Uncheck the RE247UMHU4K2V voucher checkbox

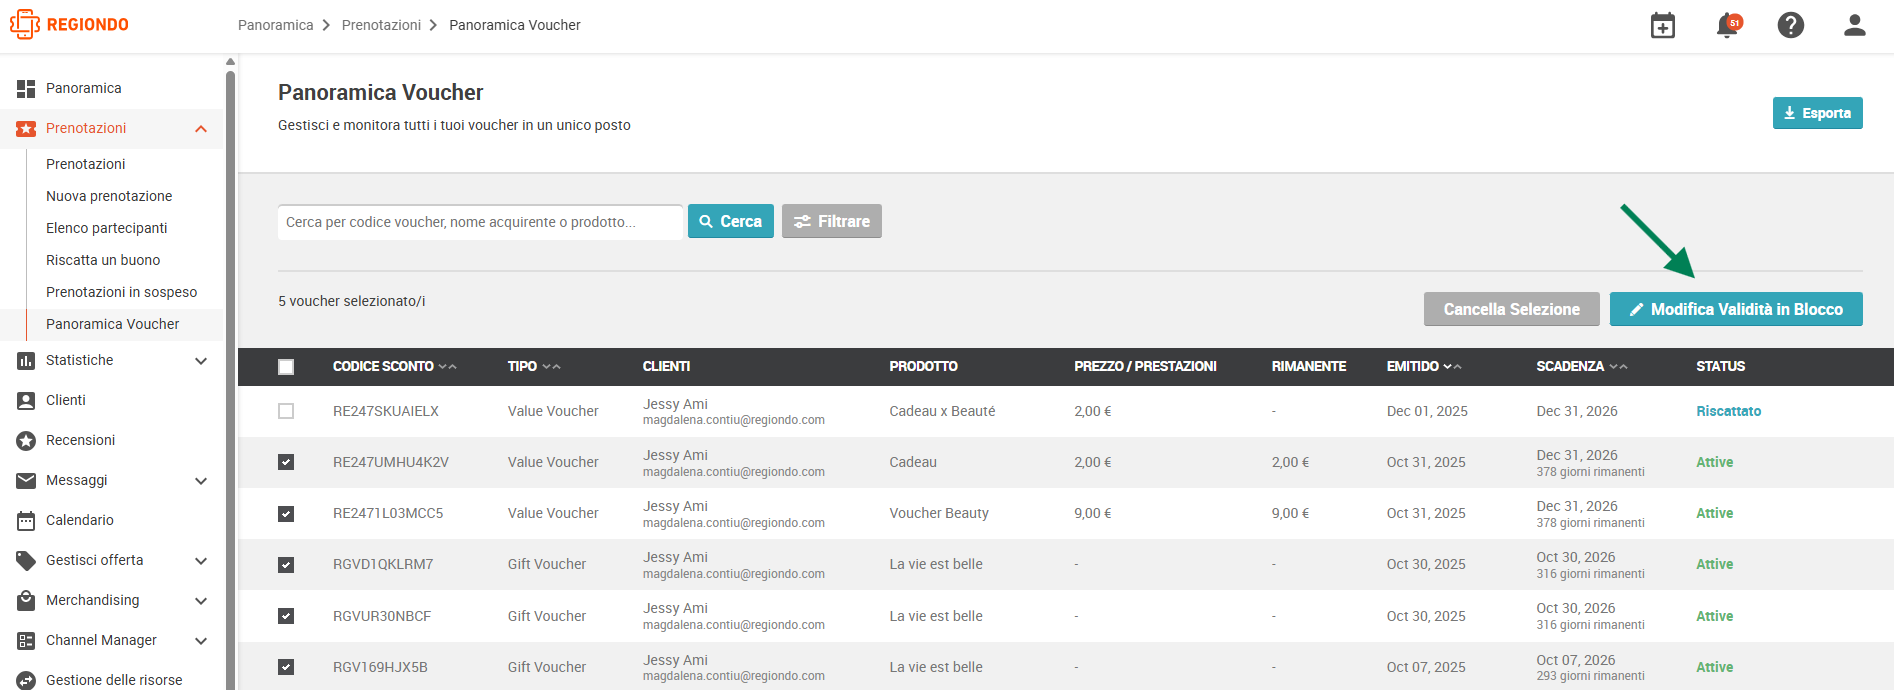pos(286,462)
